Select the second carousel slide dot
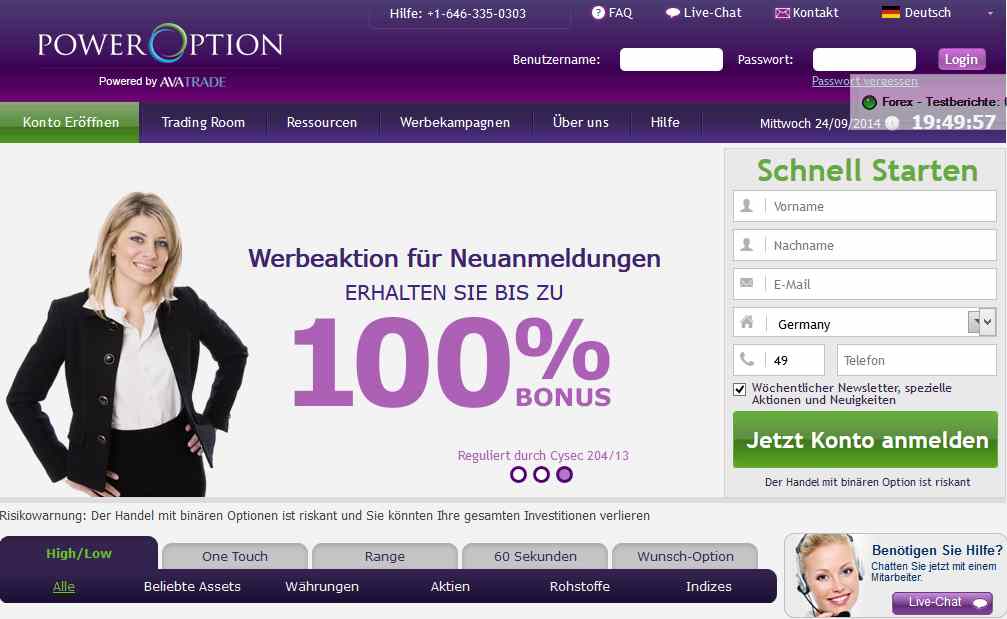 click(x=541, y=475)
